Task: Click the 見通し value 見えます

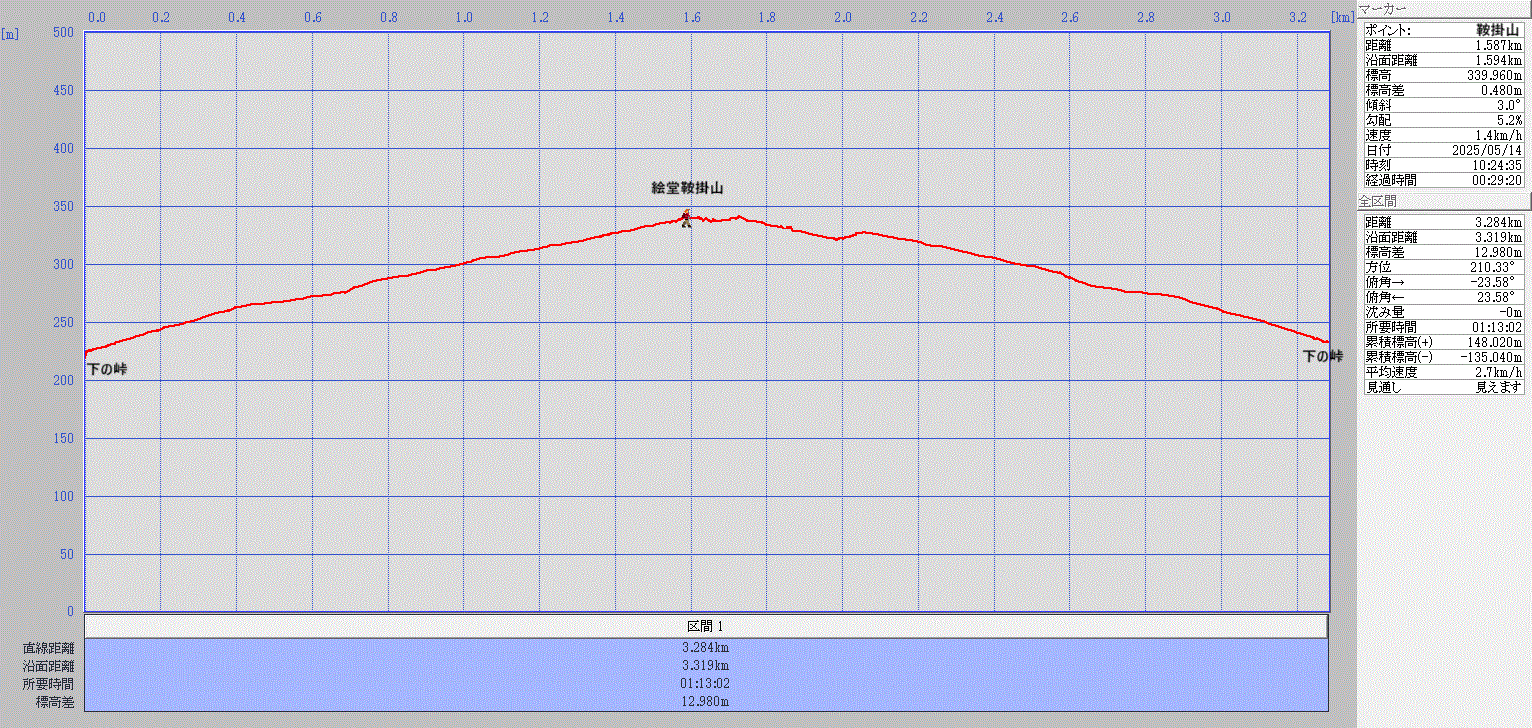Action: pos(1499,387)
